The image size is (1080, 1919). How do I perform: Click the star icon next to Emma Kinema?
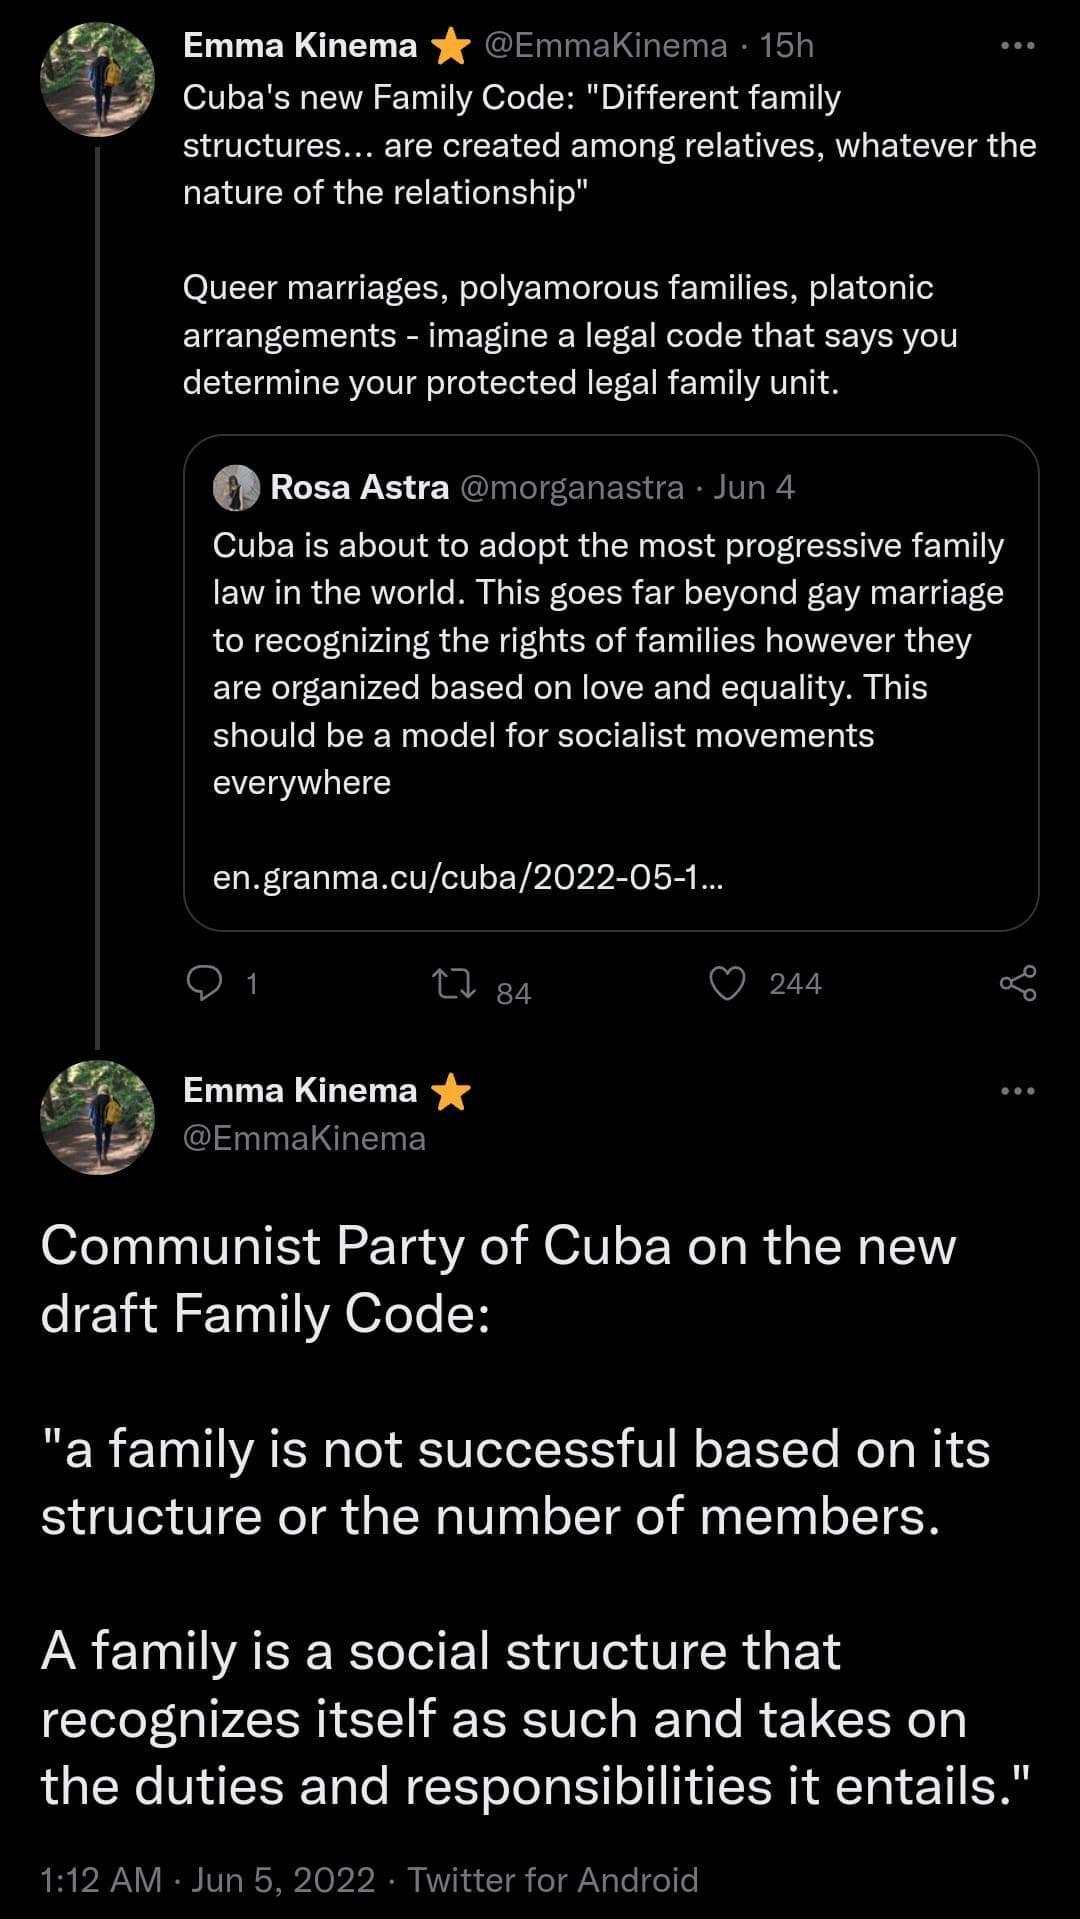tap(450, 44)
